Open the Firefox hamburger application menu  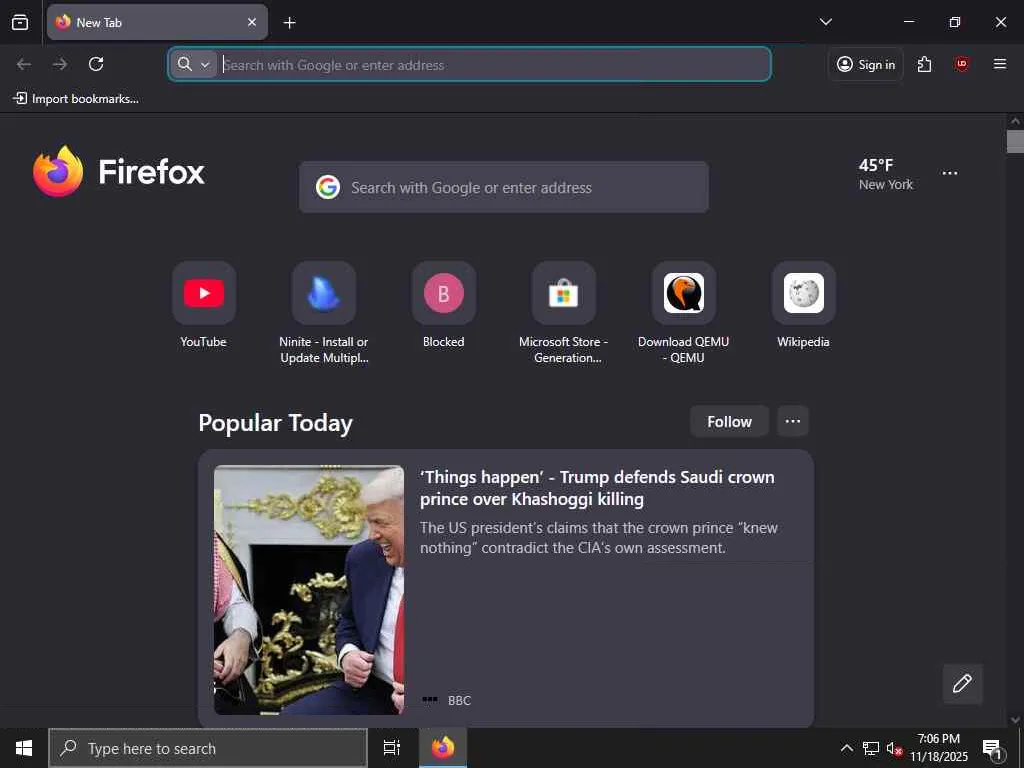coord(999,64)
